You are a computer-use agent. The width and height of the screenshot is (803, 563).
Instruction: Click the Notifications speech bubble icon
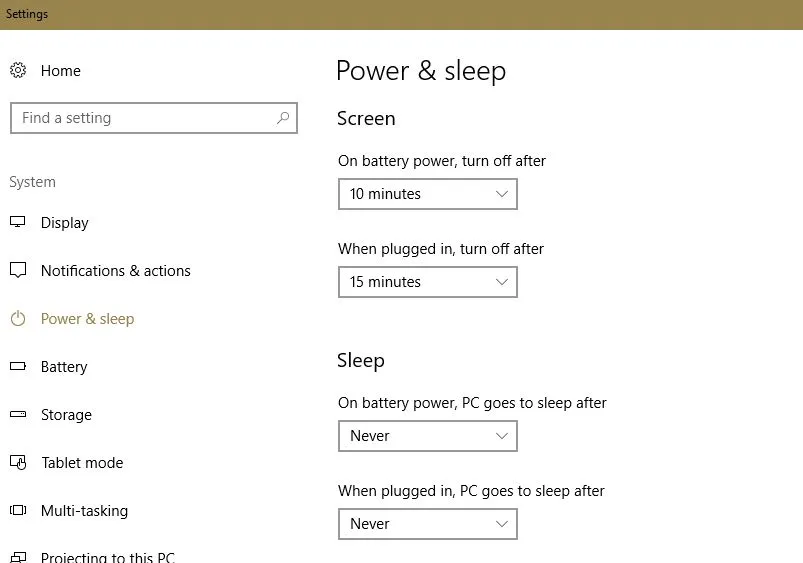tap(18, 270)
